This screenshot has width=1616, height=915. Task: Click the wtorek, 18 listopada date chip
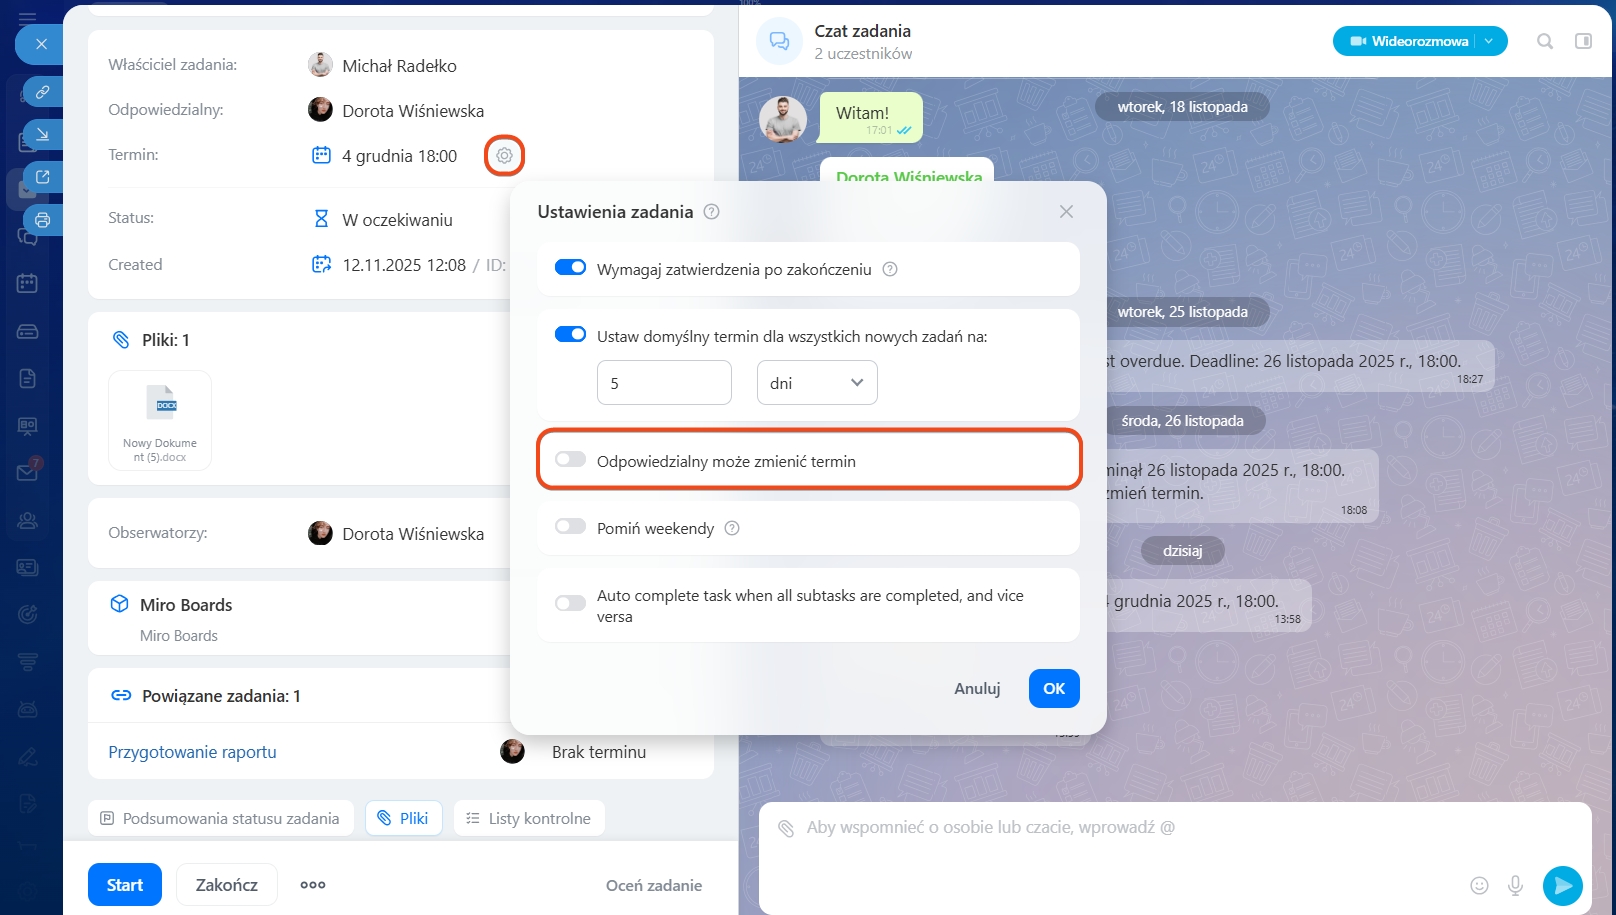pos(1182,107)
